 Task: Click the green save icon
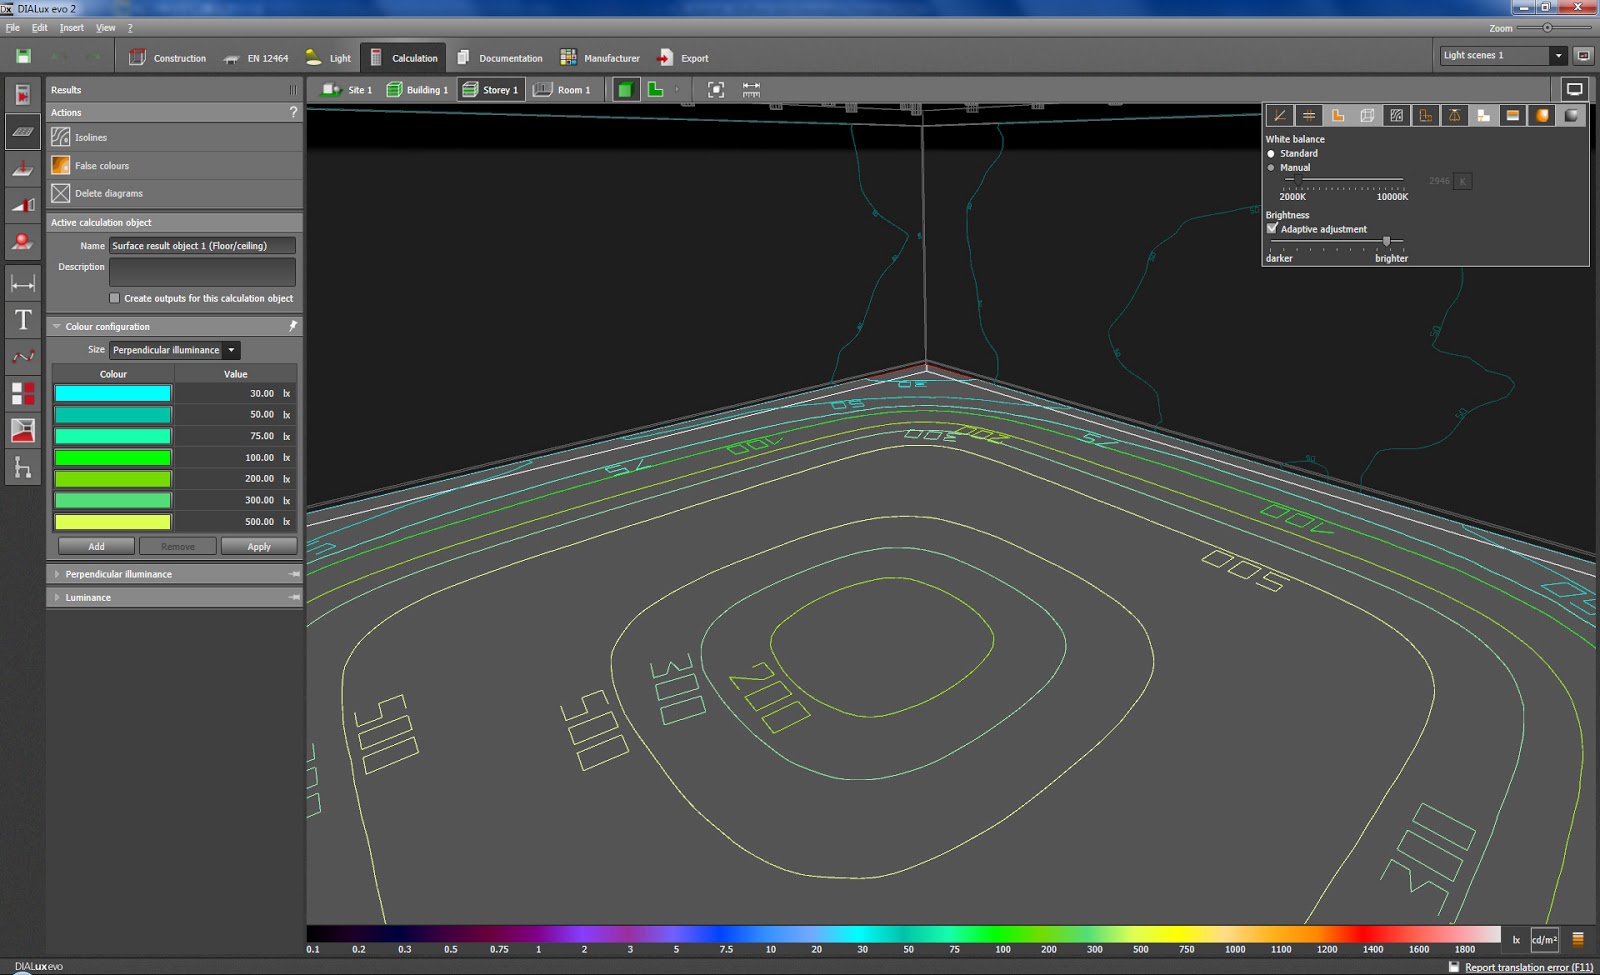pyautogui.click(x=23, y=57)
